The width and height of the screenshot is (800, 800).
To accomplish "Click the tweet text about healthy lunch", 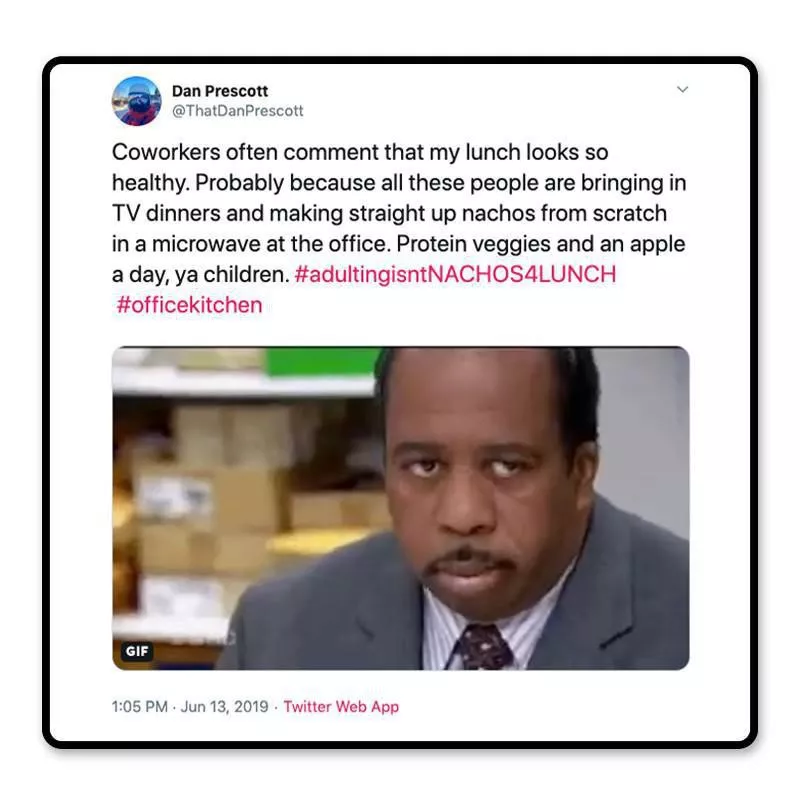I will (399, 228).
